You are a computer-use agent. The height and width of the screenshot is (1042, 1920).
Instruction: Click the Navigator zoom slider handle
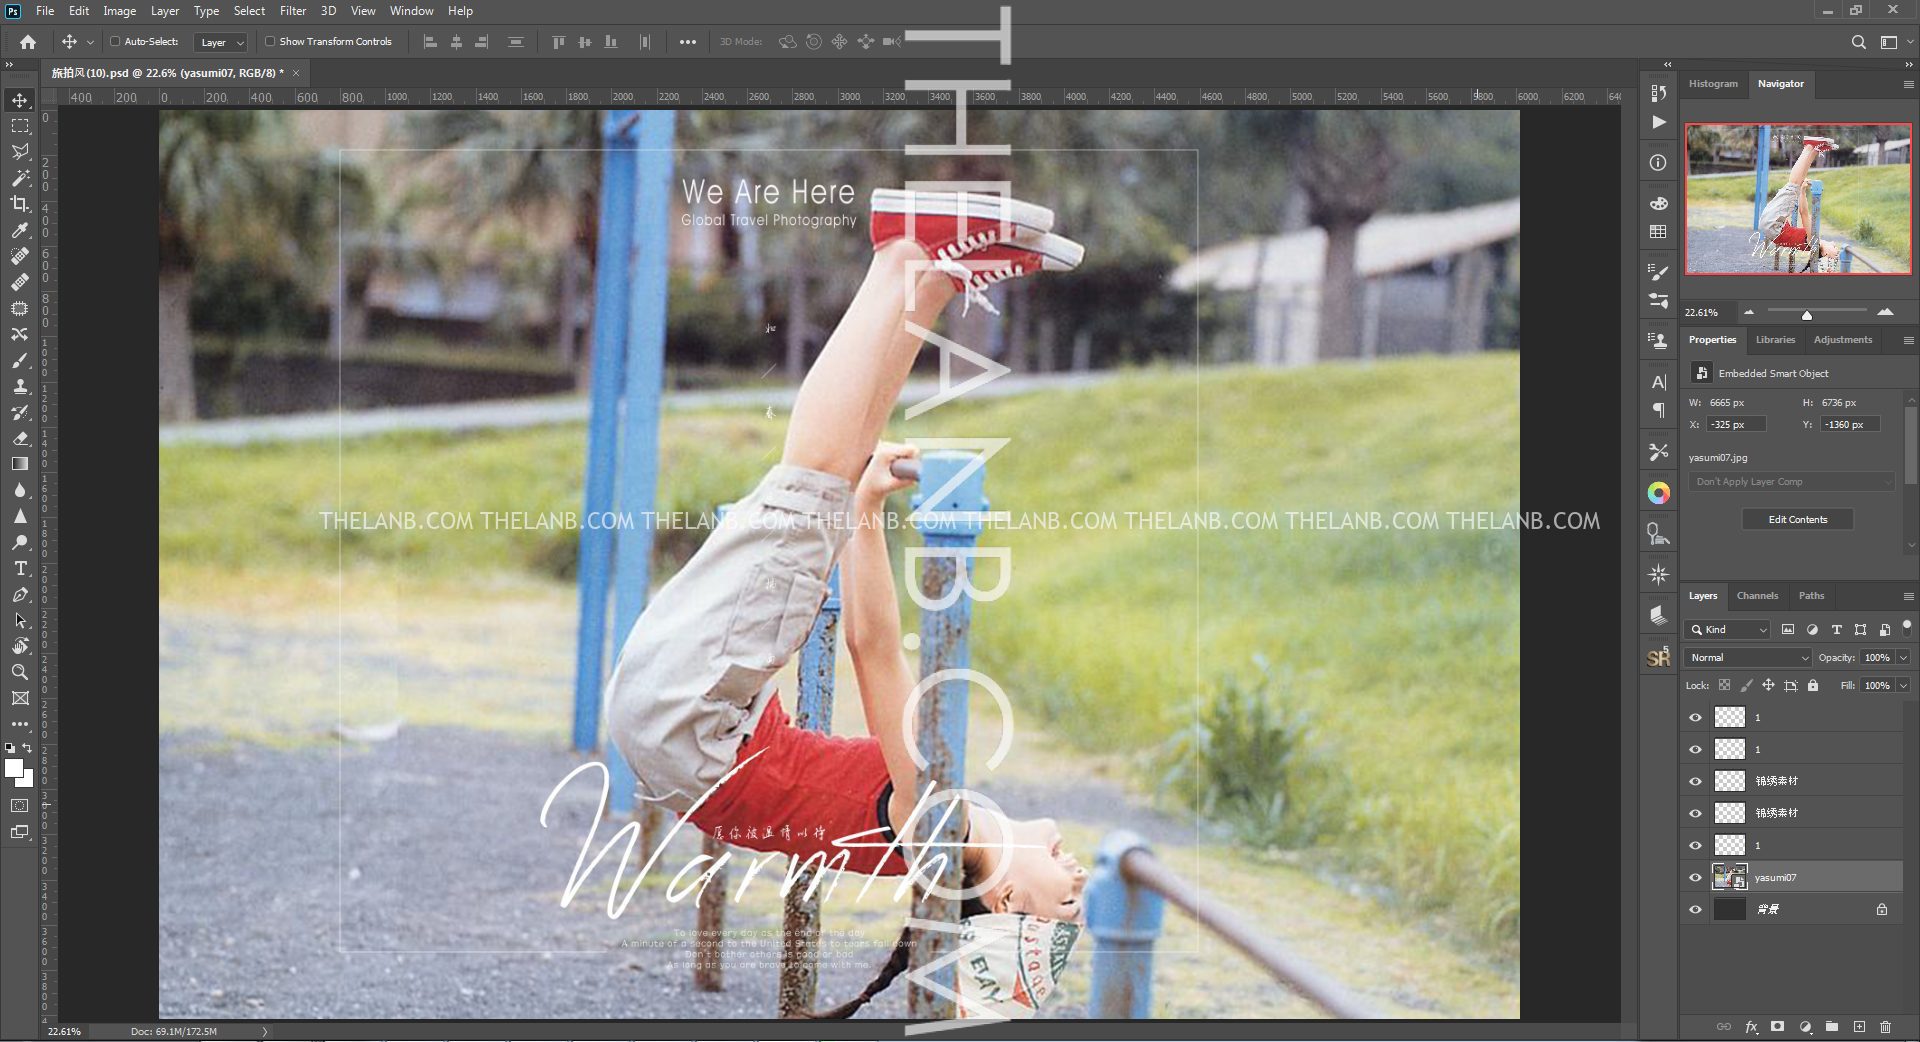[1806, 315]
